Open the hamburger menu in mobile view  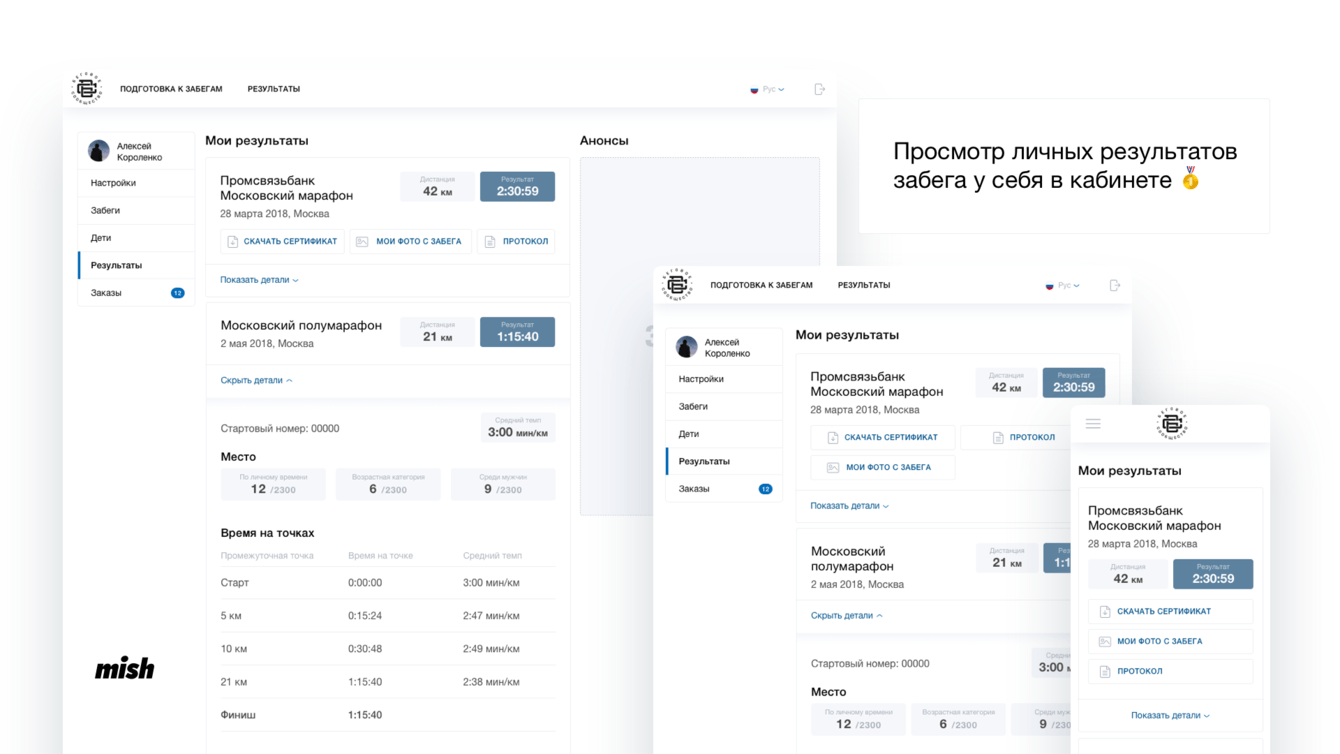pyautogui.click(x=1093, y=424)
